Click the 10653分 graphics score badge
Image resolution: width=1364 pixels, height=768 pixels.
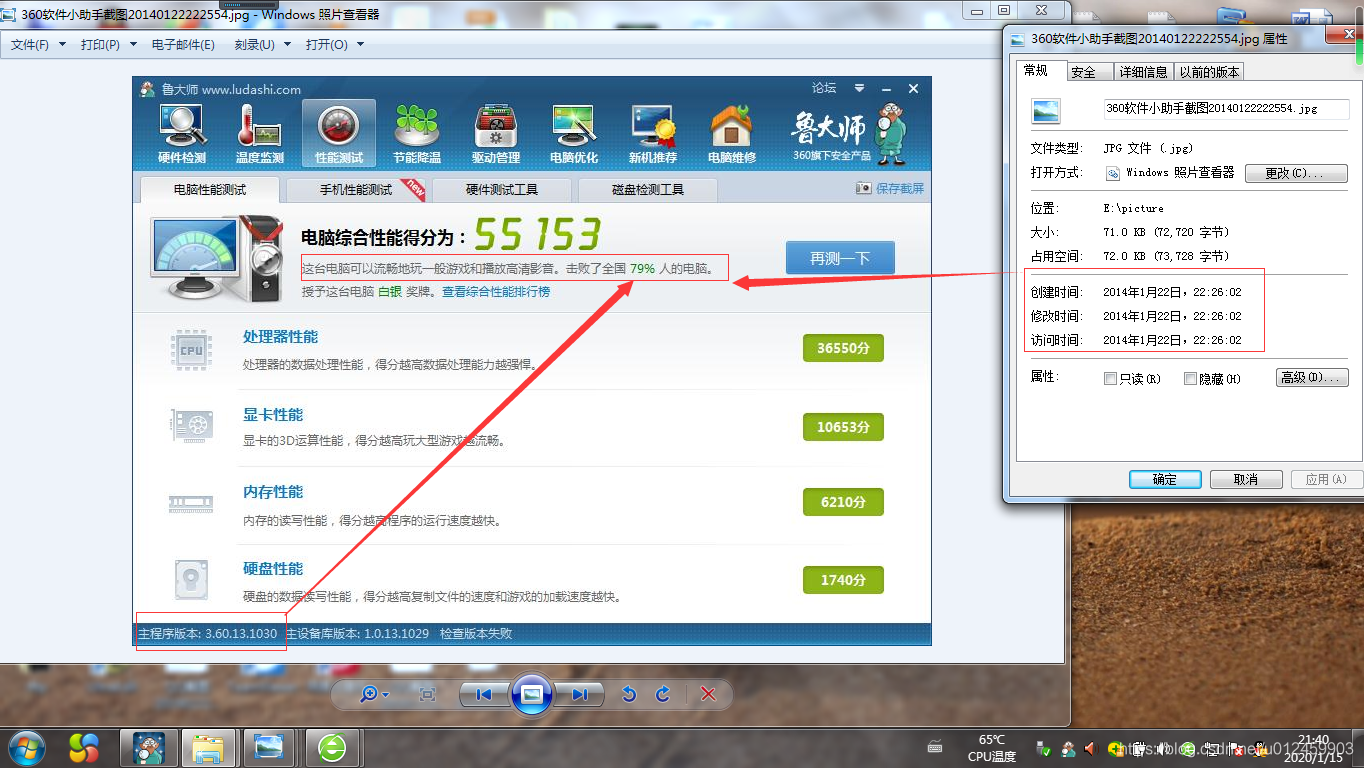tap(843, 427)
